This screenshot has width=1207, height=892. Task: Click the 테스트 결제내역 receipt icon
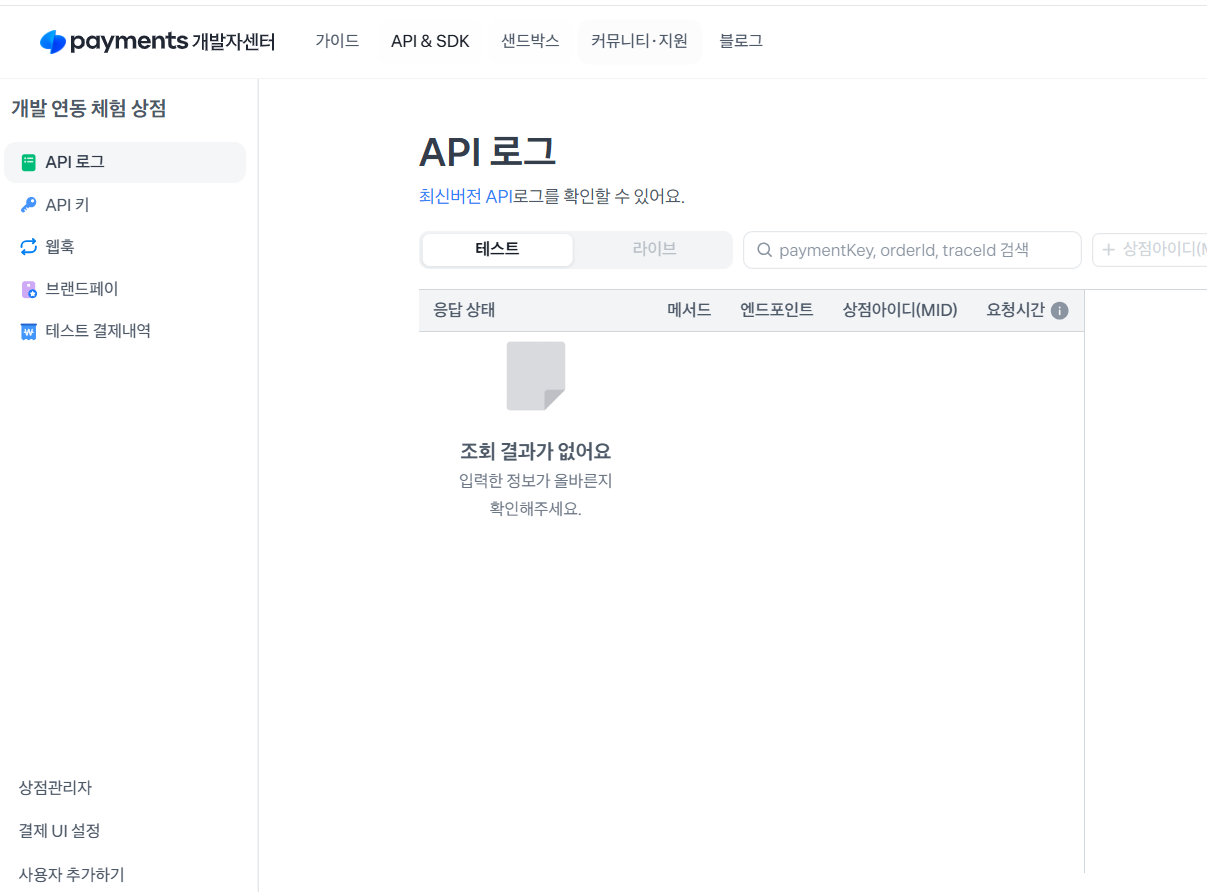coord(28,331)
